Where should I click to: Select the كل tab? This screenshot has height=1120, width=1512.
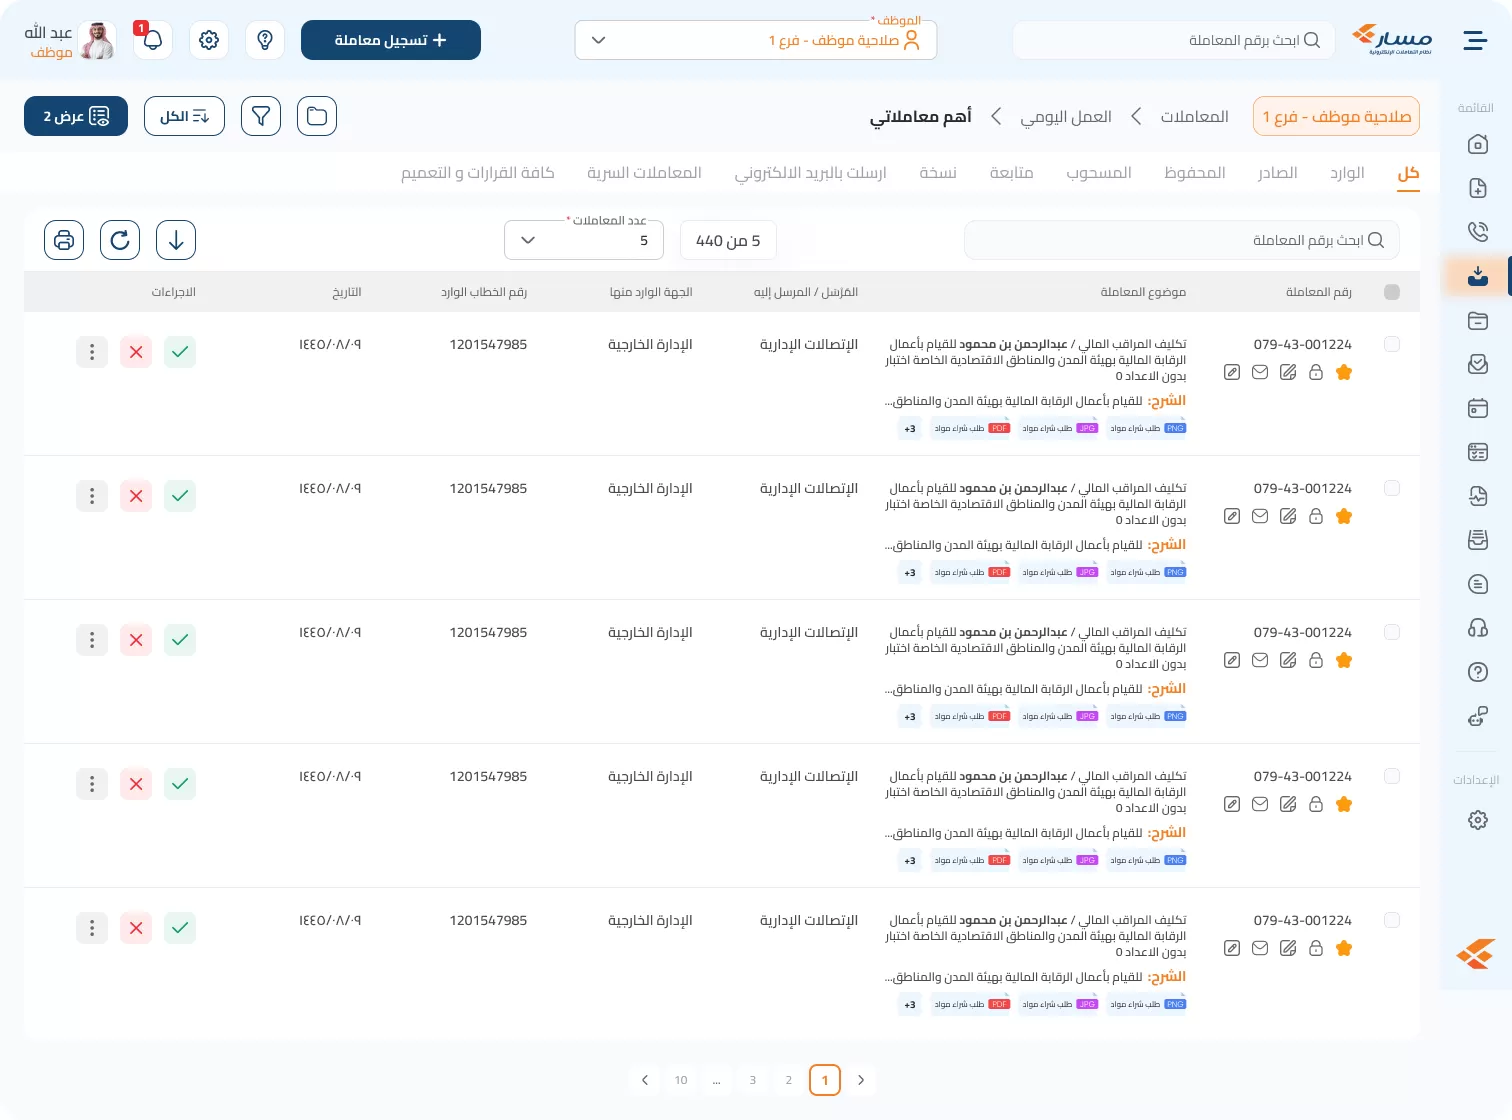(1408, 173)
